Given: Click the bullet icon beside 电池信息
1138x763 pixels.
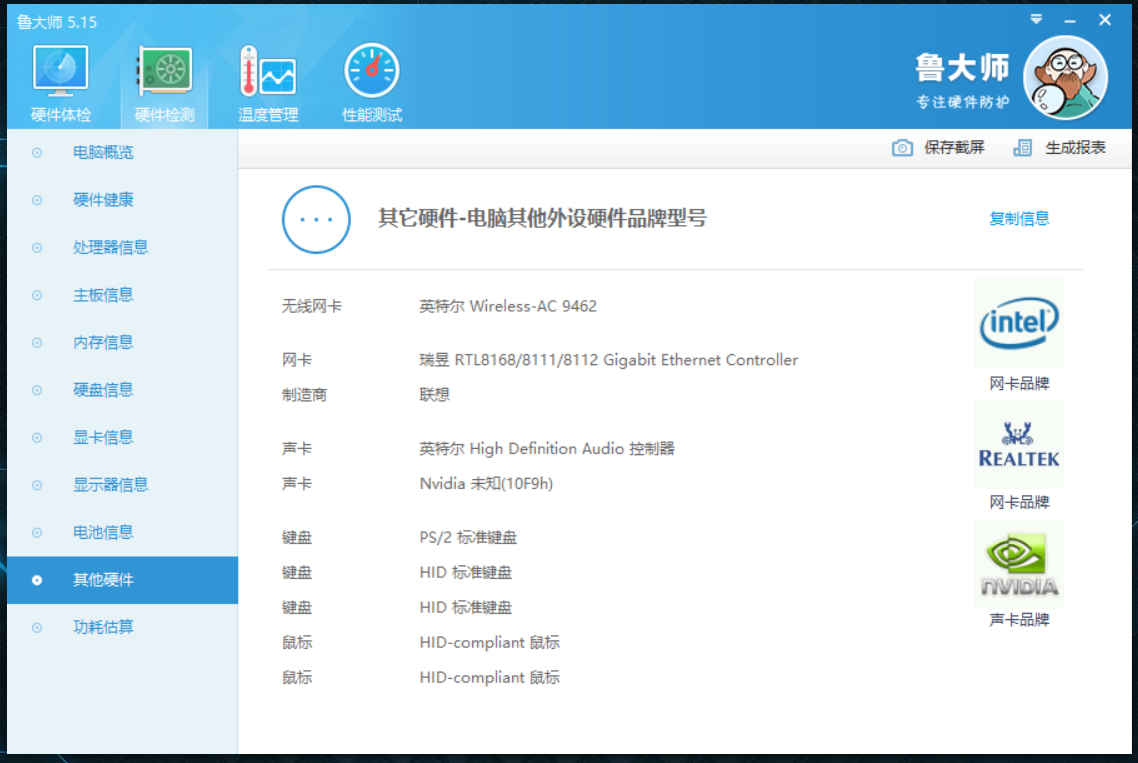Looking at the screenshot, I should pyautogui.click(x=37, y=533).
